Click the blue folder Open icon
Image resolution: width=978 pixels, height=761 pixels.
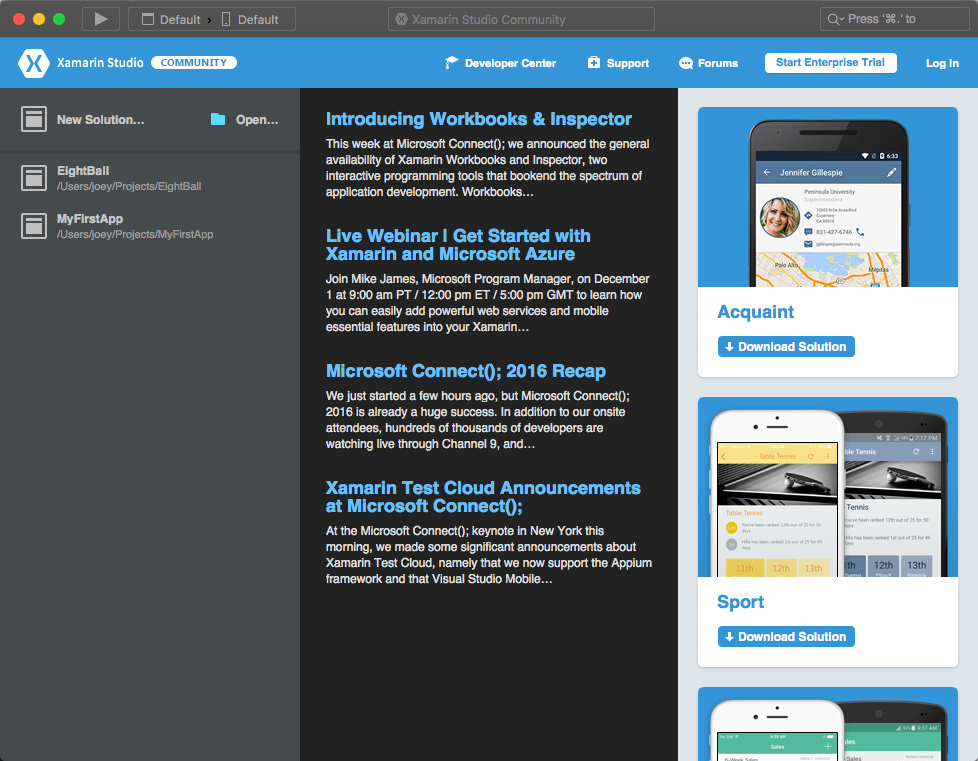tap(218, 119)
